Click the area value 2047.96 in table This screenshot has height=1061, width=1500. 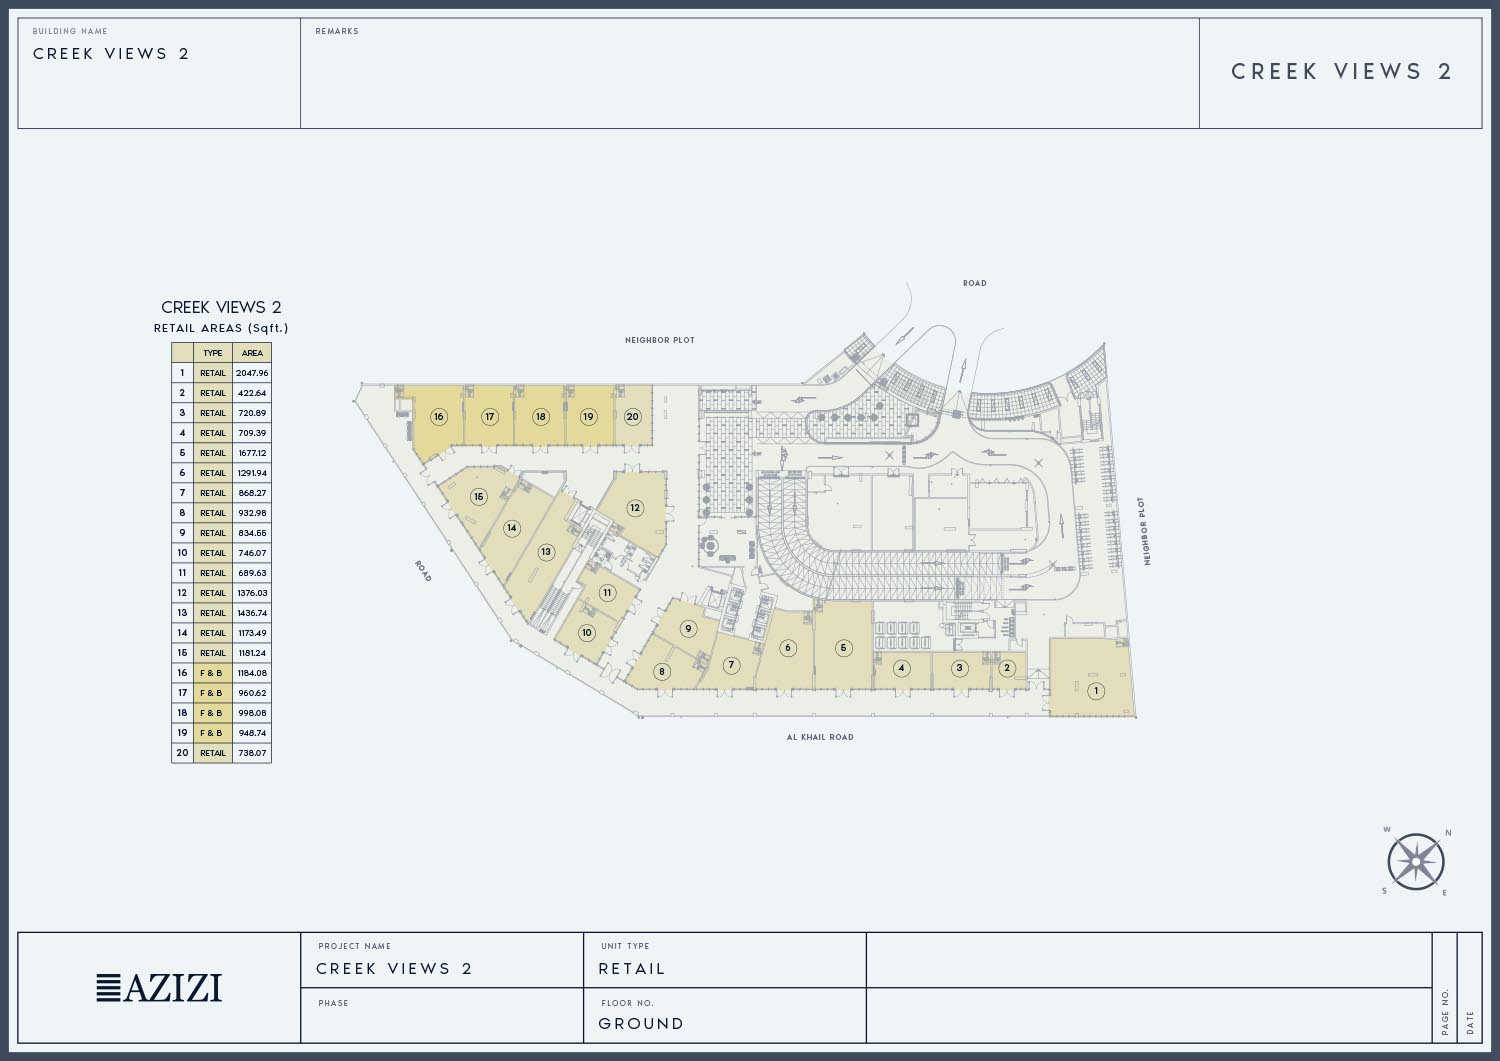[x=252, y=373]
